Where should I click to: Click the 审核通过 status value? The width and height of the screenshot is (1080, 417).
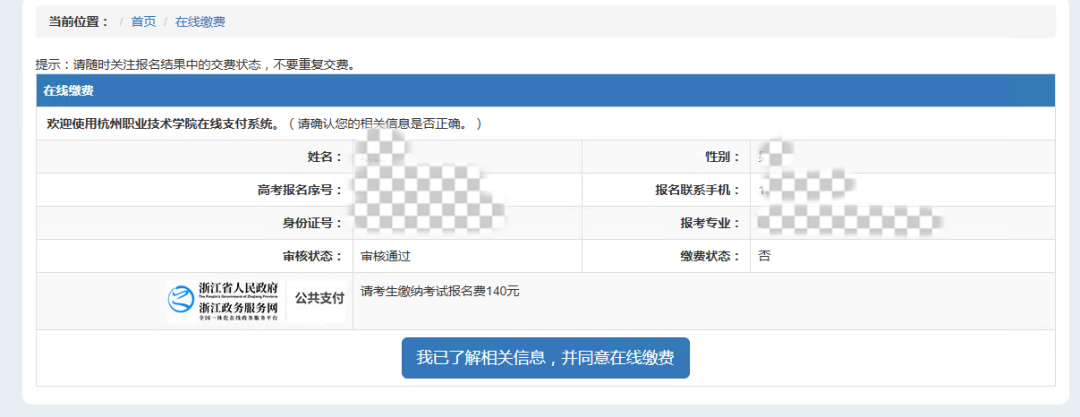click(386, 256)
